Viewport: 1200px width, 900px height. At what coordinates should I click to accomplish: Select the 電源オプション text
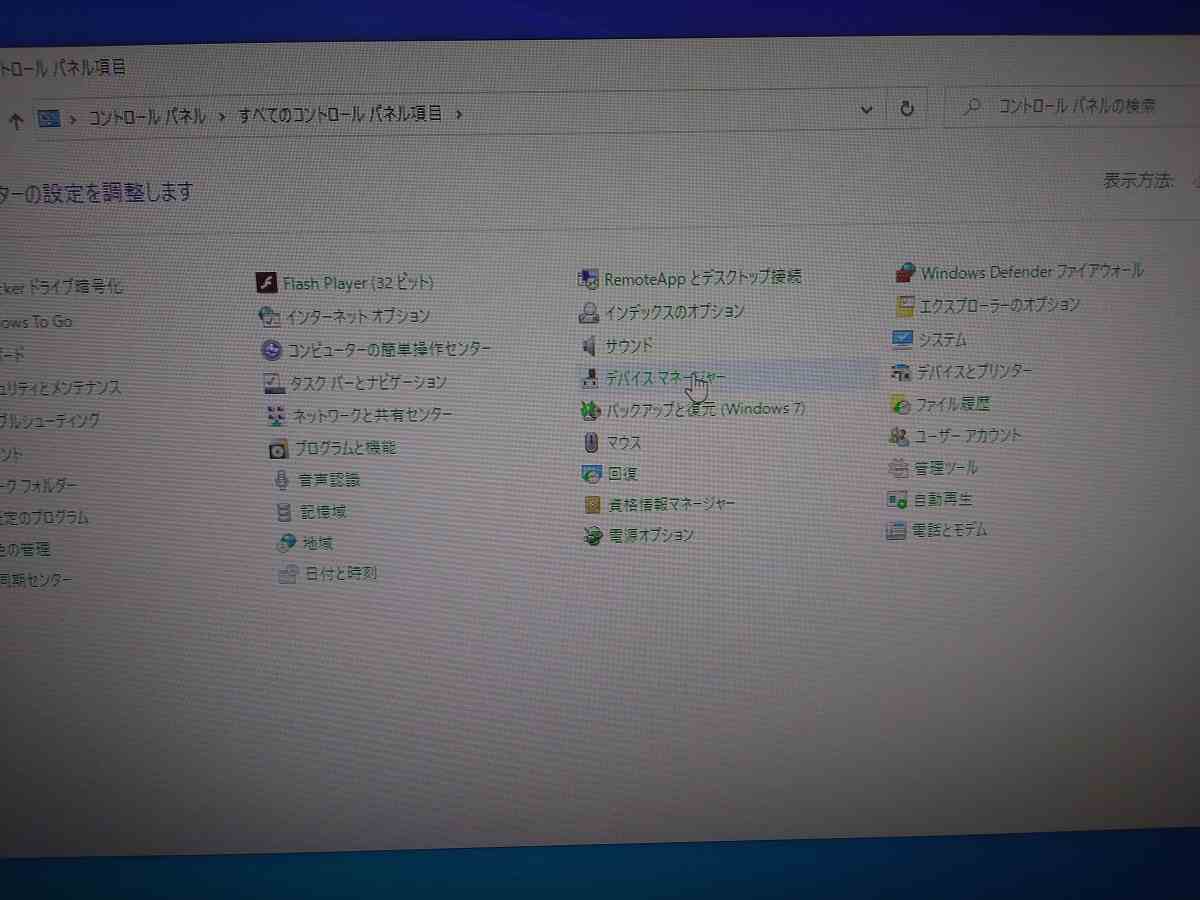click(x=651, y=535)
